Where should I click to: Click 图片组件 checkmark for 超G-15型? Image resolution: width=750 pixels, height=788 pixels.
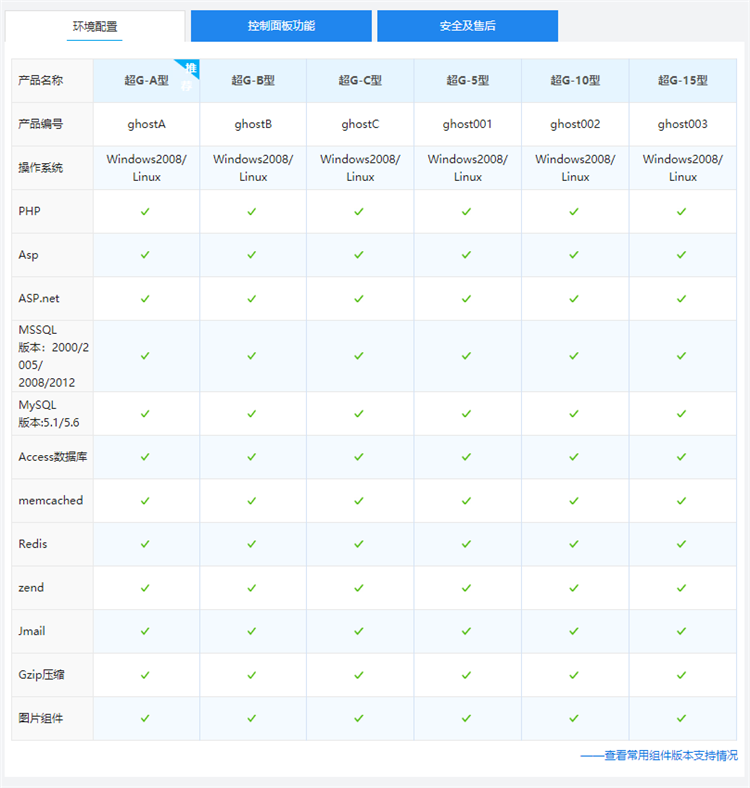pos(682,718)
